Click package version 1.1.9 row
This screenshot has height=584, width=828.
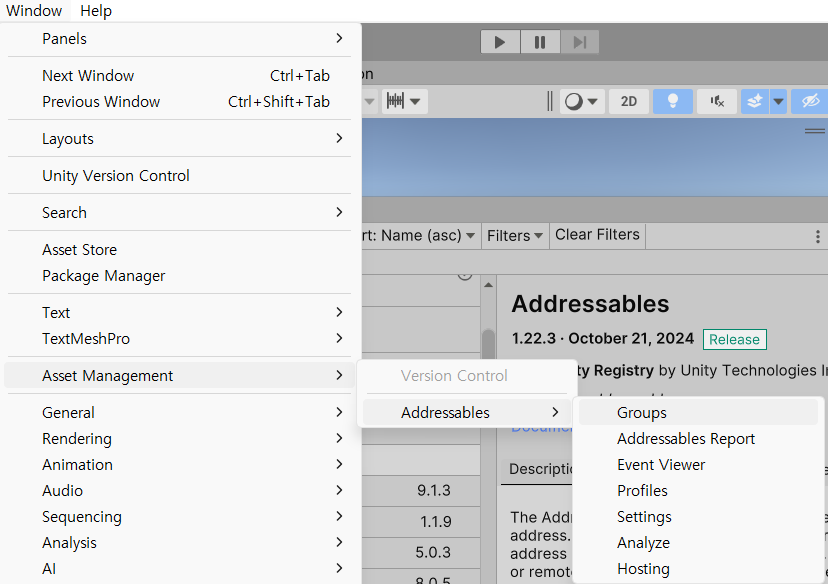pyautogui.click(x=421, y=522)
